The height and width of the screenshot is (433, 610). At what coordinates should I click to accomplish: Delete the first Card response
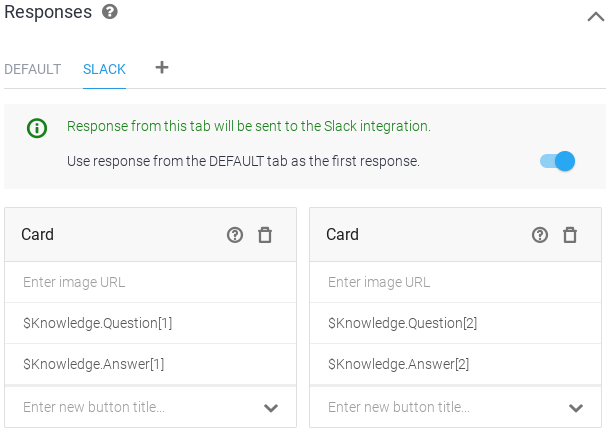(x=265, y=235)
